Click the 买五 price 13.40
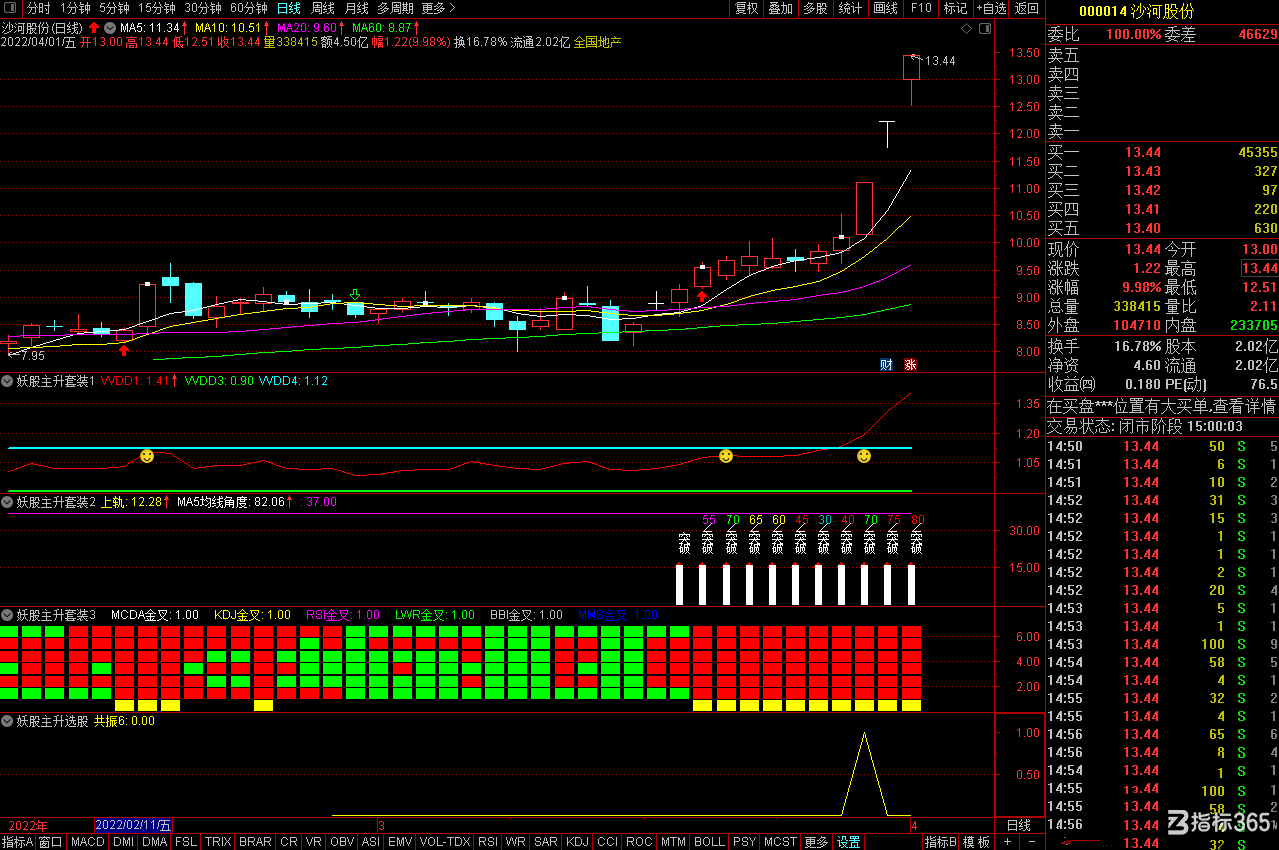The width and height of the screenshot is (1279, 850). (1143, 229)
